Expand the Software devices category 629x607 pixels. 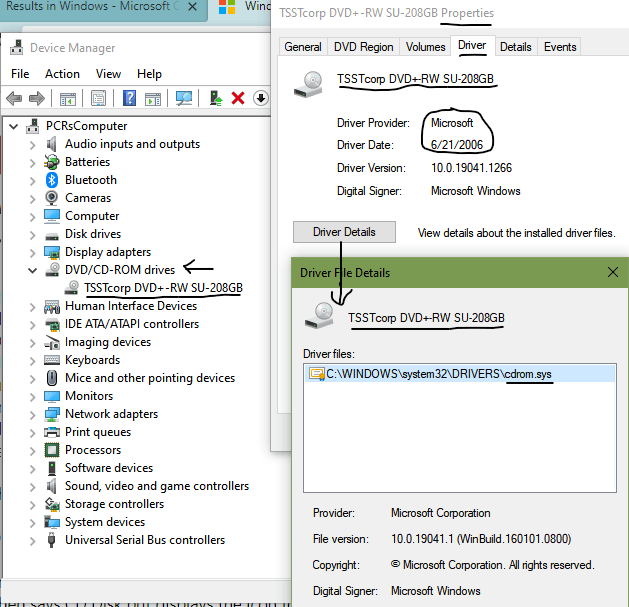[32, 469]
